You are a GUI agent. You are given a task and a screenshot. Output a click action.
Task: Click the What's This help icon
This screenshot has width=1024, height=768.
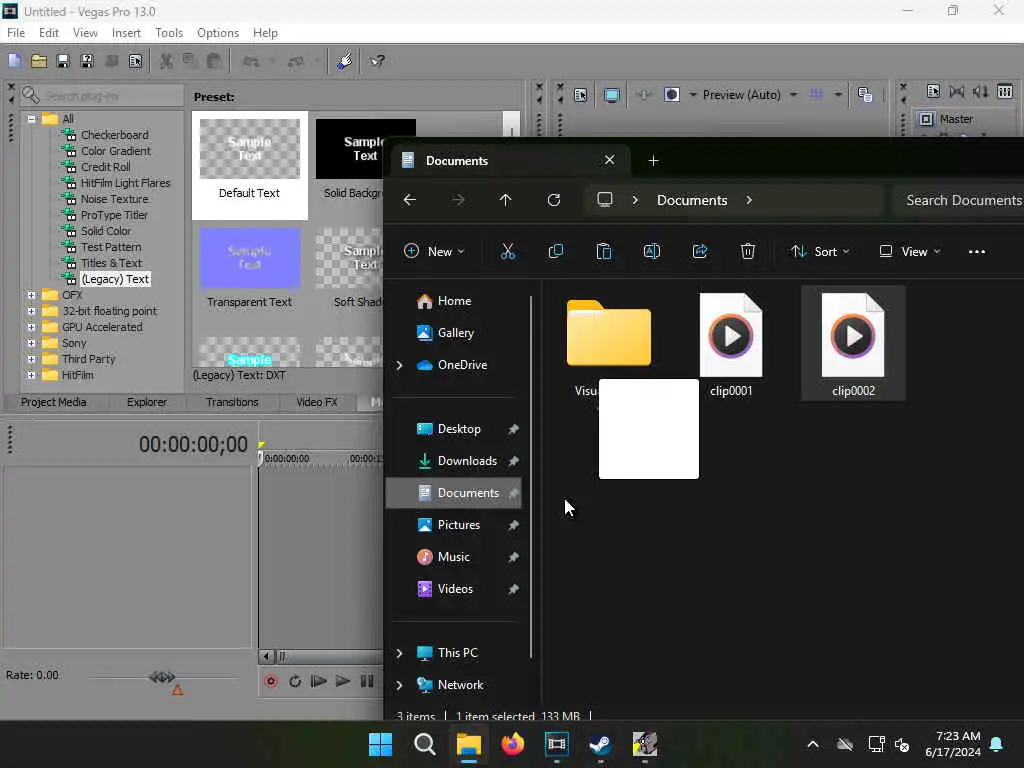click(377, 61)
